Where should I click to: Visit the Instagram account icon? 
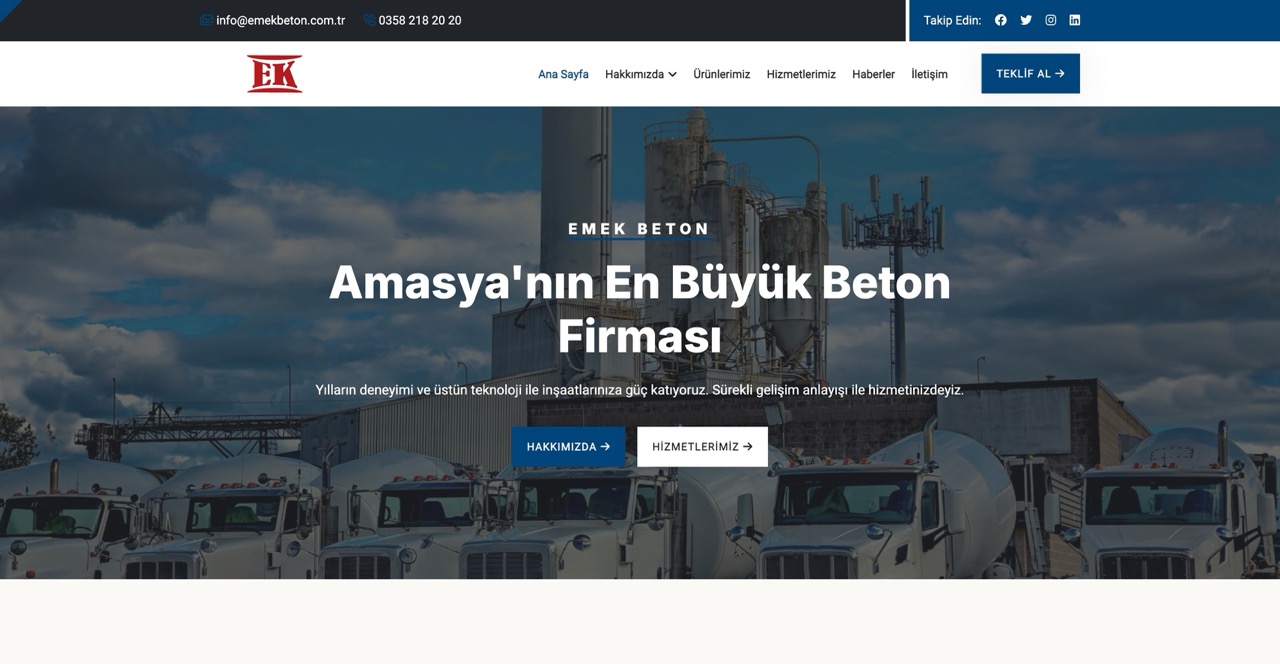(1050, 19)
